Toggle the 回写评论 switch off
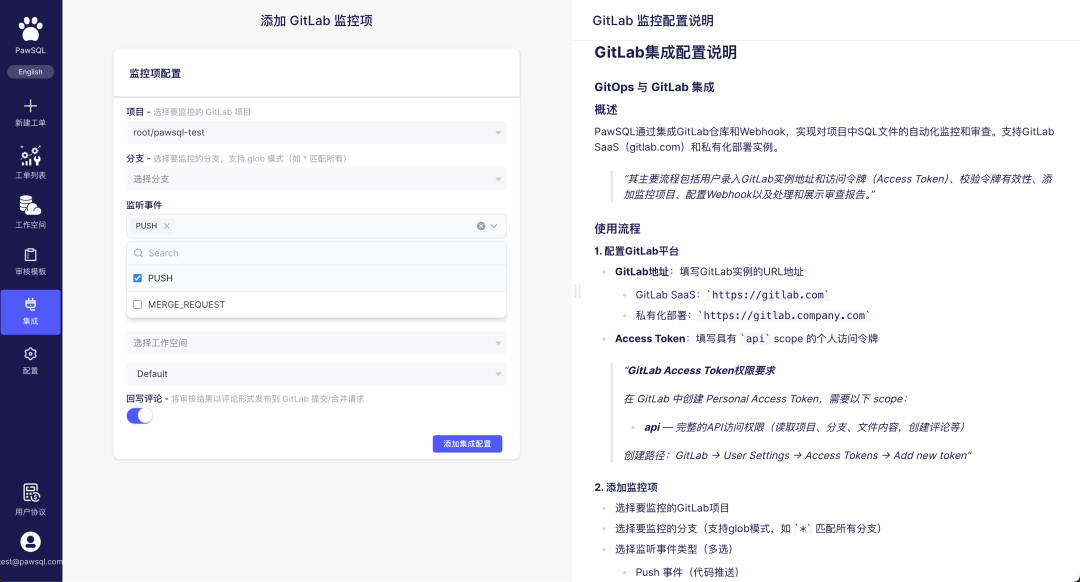This screenshot has width=1080, height=582. [140, 416]
